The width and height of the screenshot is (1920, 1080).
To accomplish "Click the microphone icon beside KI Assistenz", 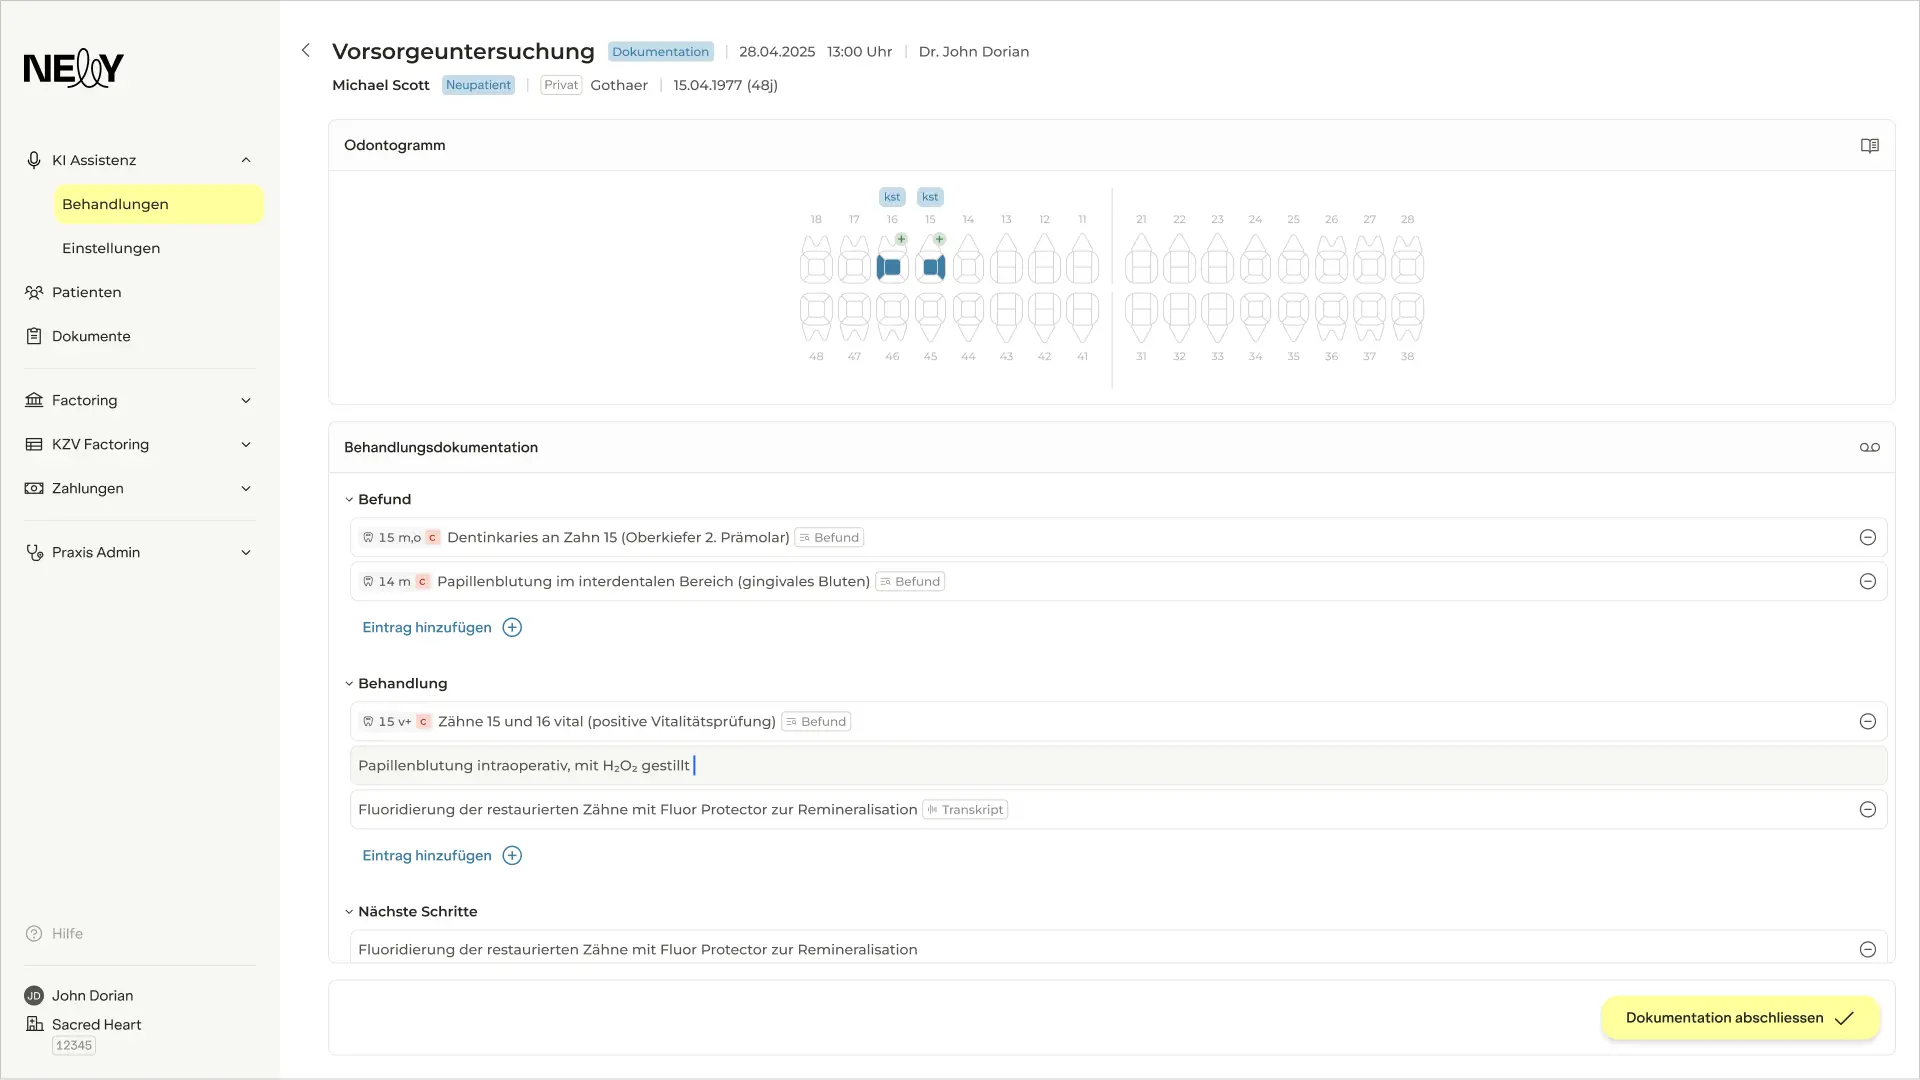I will coord(33,159).
